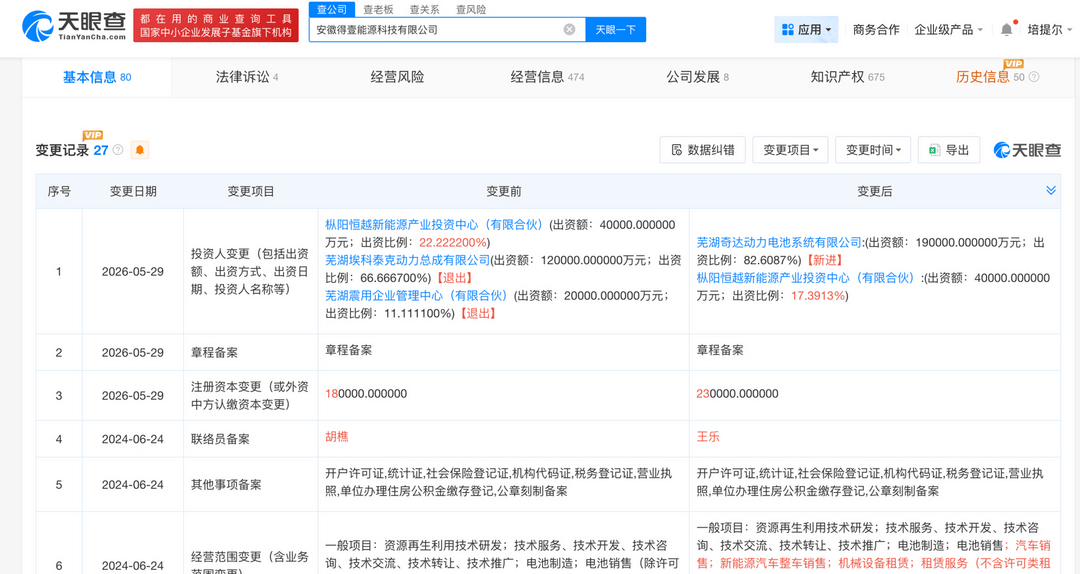Open the 知识产权 tab
This screenshot has width=1080, height=574.
click(847, 77)
